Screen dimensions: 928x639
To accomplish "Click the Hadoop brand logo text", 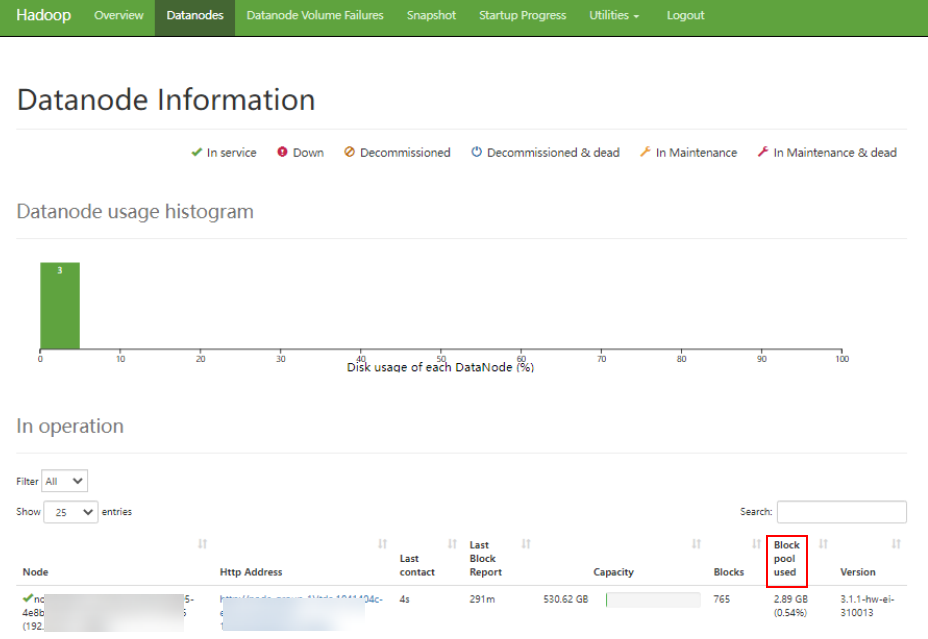I will 43,15.
